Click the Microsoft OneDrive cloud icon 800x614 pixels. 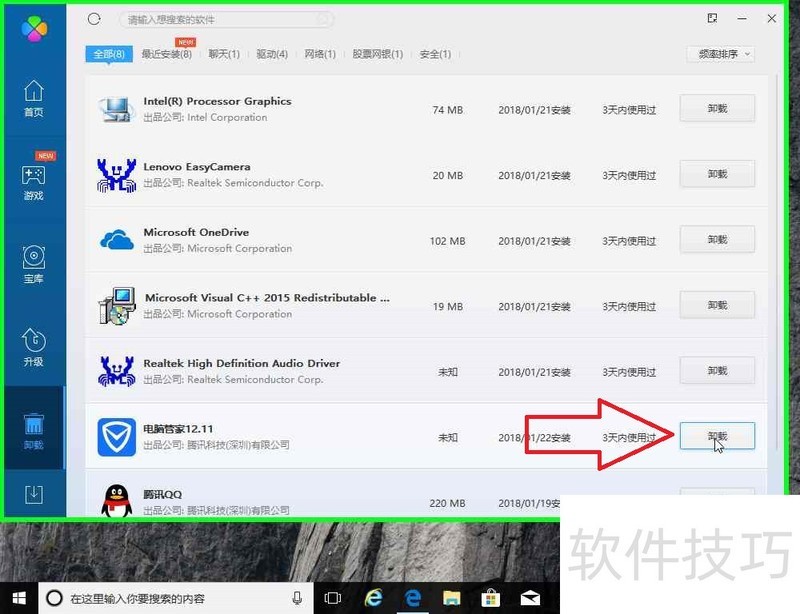coord(117,240)
